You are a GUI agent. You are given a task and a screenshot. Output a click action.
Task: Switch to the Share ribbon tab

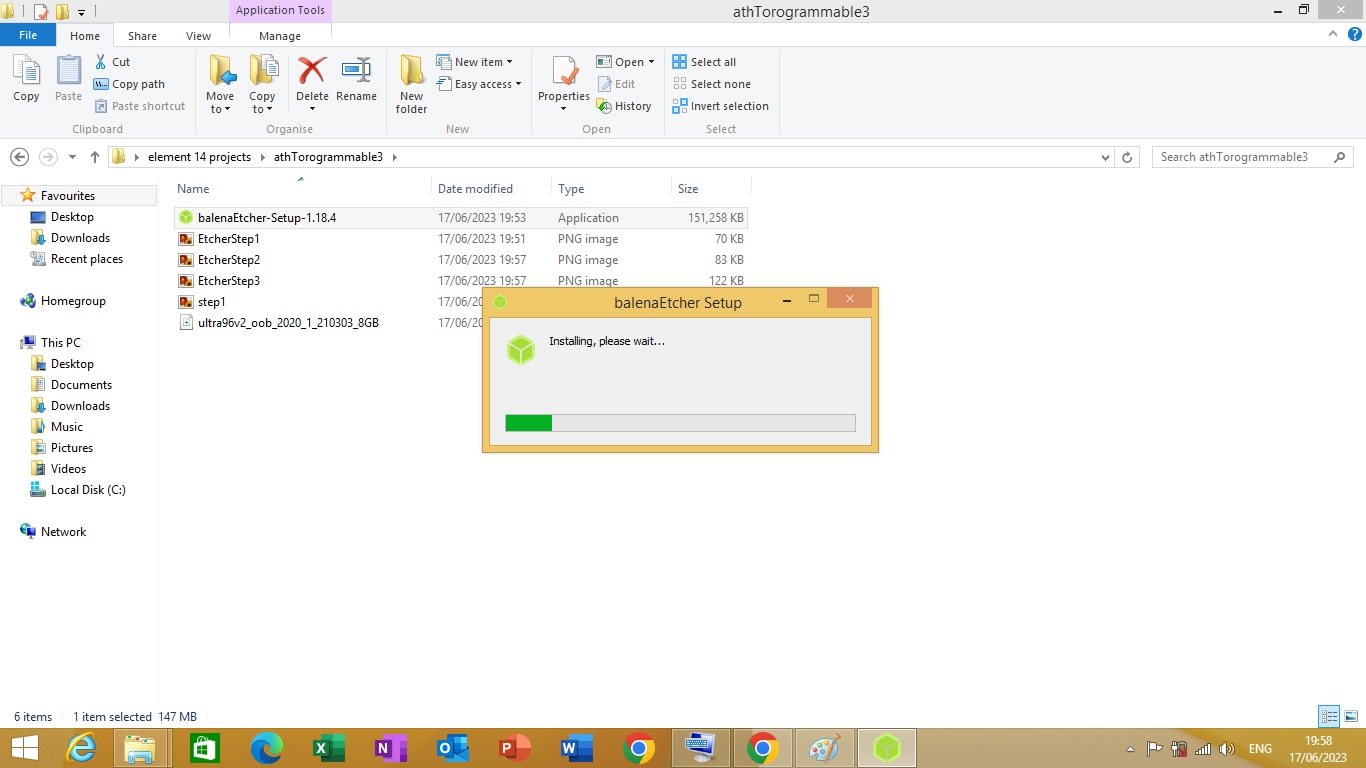coord(142,36)
